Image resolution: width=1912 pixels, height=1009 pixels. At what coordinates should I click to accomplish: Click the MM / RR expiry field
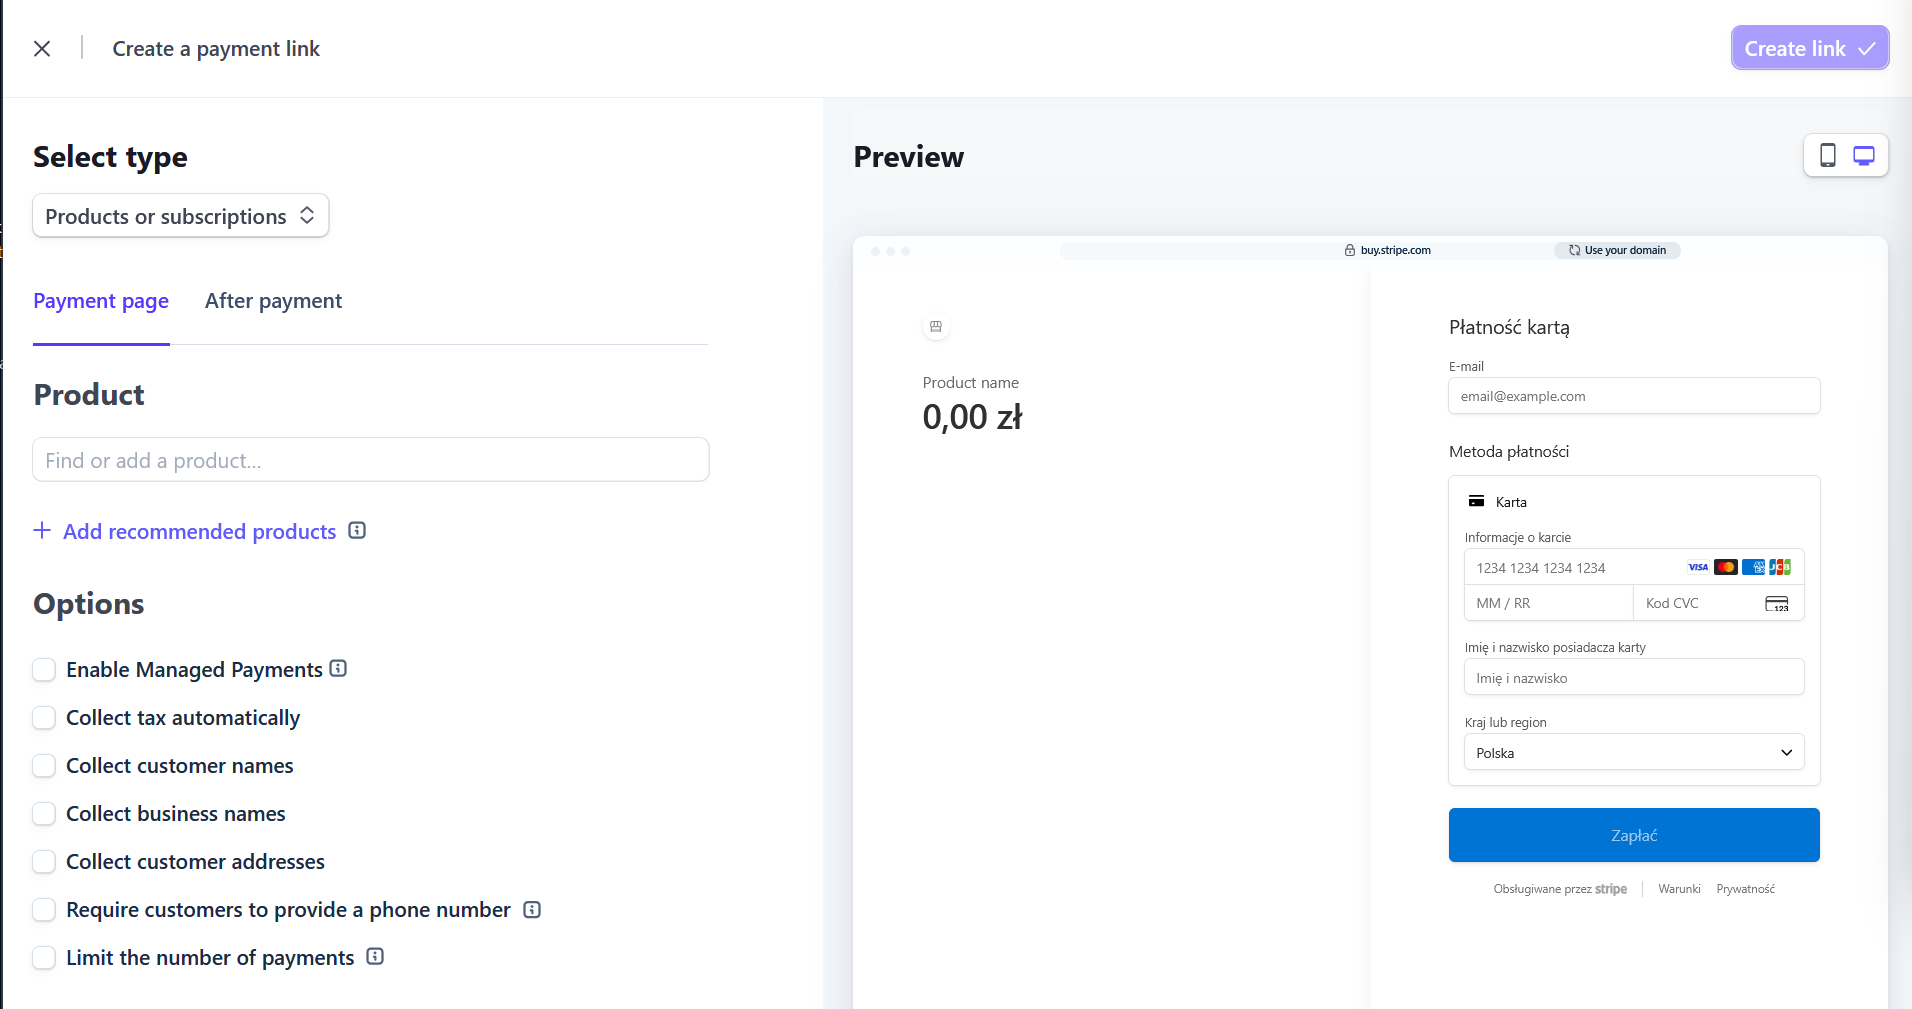[1549, 603]
